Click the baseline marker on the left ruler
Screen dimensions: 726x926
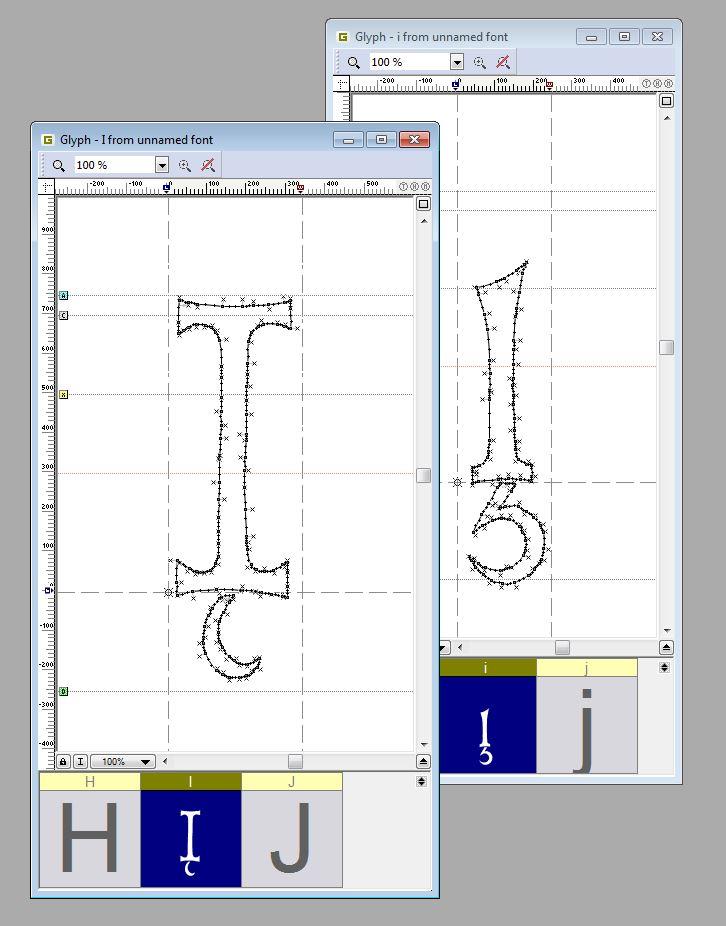pyautogui.click(x=48, y=590)
